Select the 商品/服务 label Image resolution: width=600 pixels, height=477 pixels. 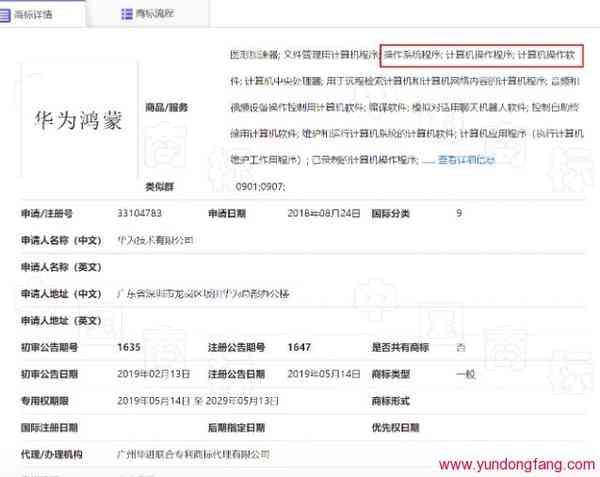pyautogui.click(x=166, y=107)
